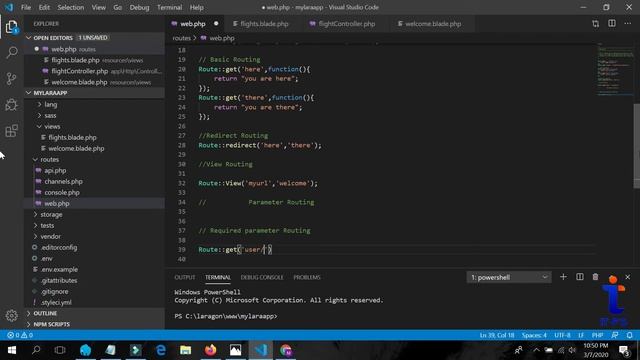Open the File menu
This screenshot has height=360, width=640.
[26, 7]
